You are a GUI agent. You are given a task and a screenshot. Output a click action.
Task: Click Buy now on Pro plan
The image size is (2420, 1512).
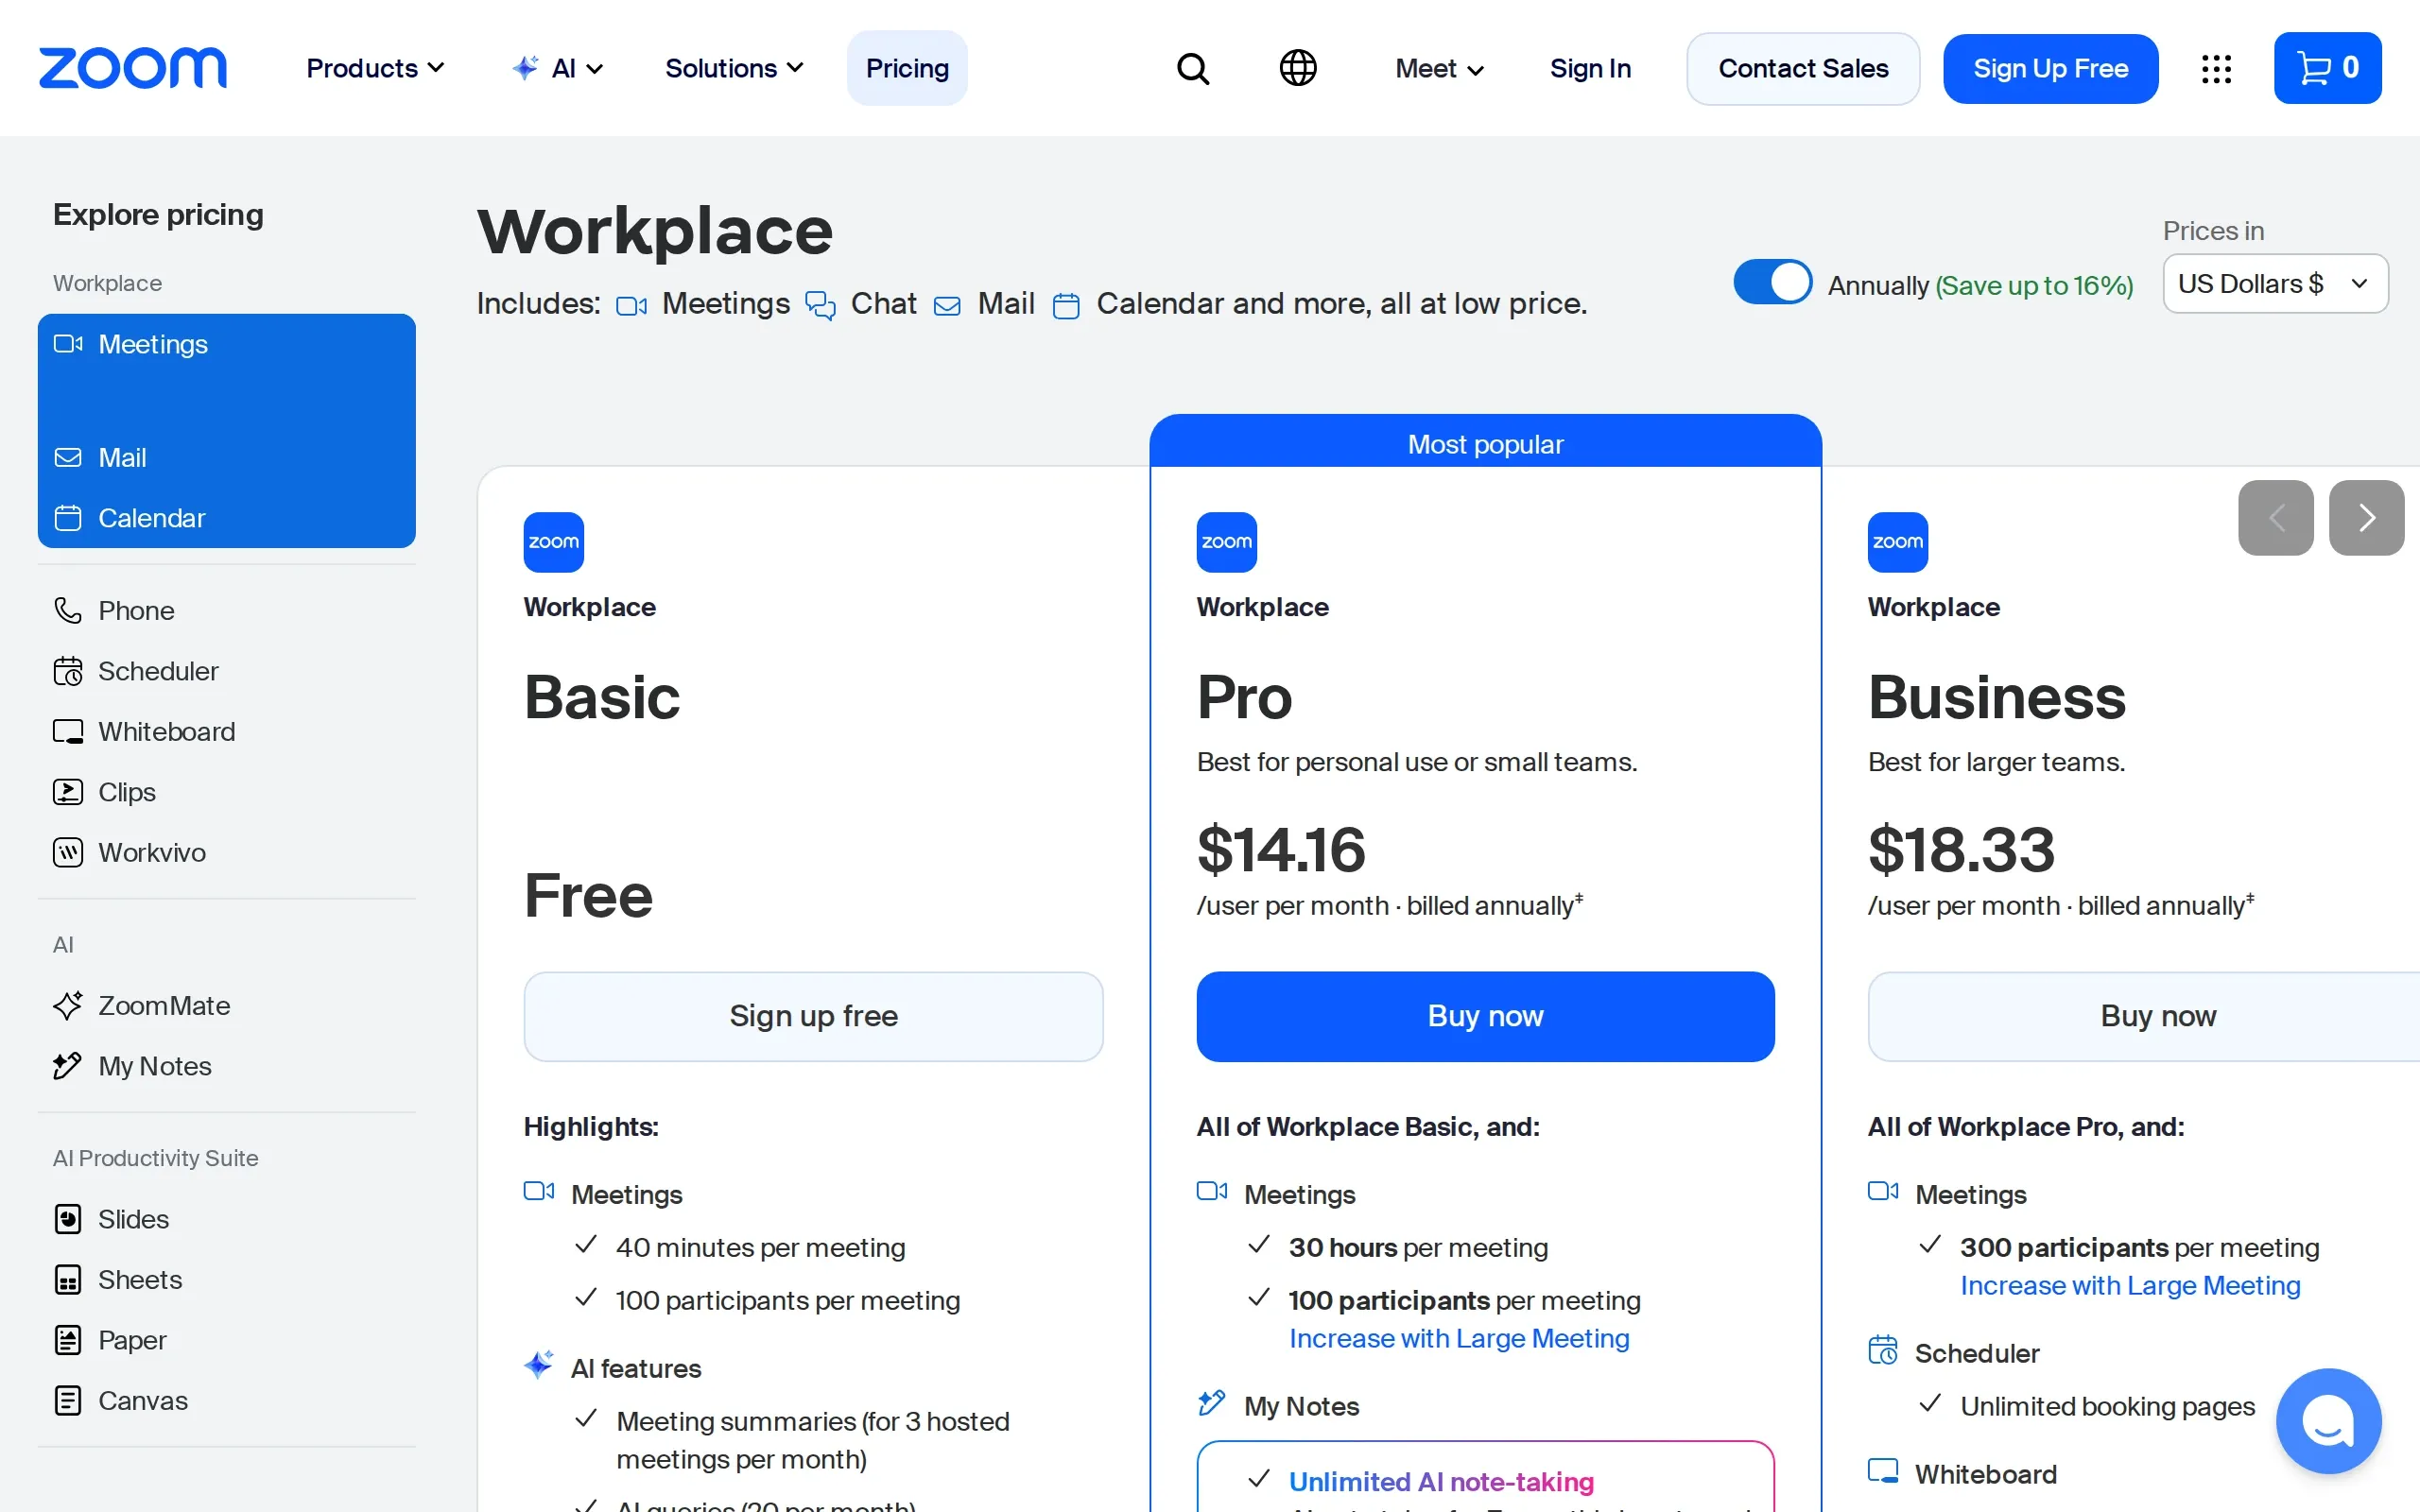click(x=1485, y=1016)
